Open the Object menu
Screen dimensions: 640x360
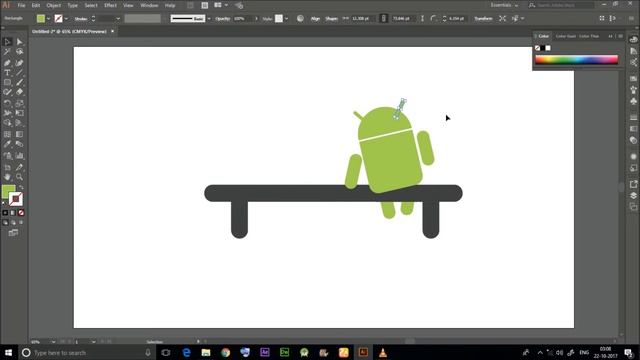53,5
